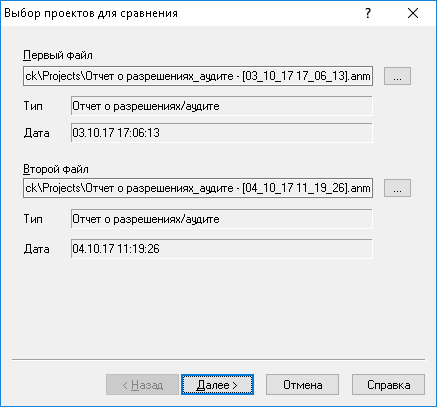The image size is (437, 407).
Task: Close the Выбор проектов для сравнения dialog
Action: pos(413,13)
